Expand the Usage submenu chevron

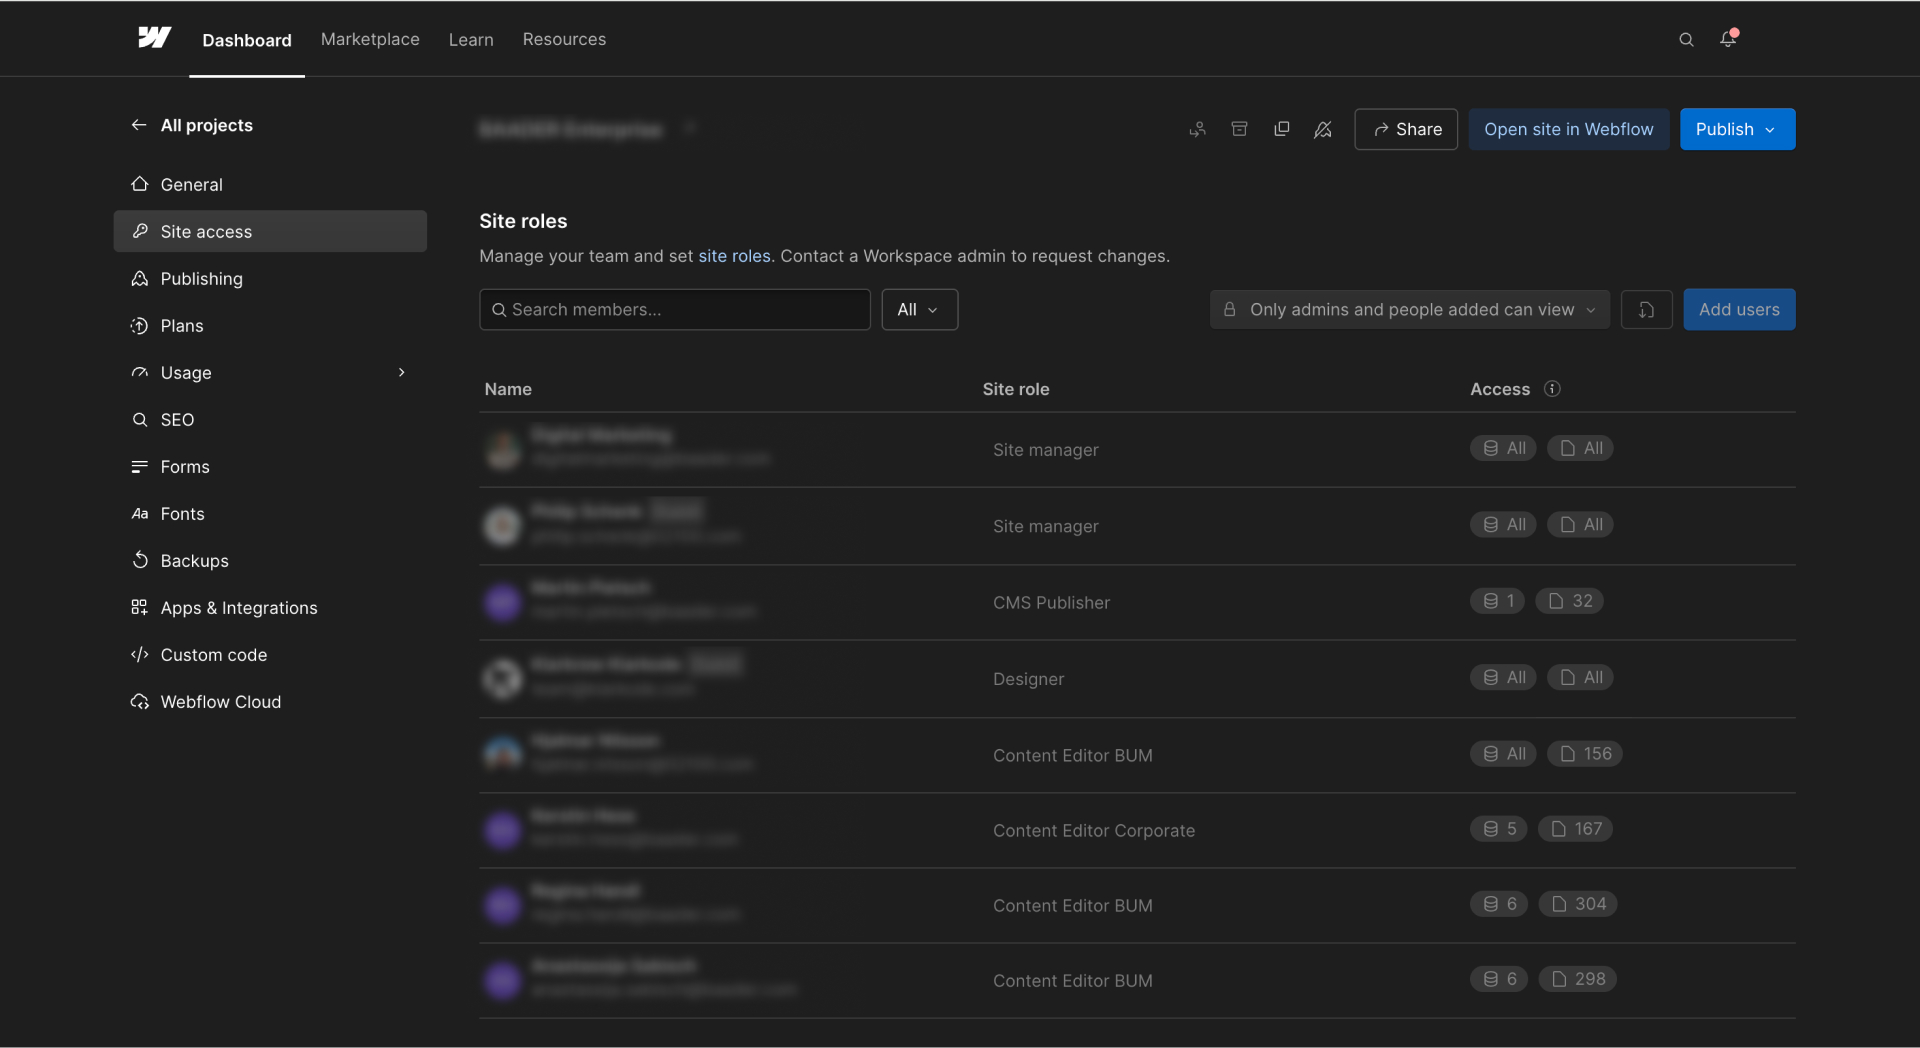coord(402,373)
